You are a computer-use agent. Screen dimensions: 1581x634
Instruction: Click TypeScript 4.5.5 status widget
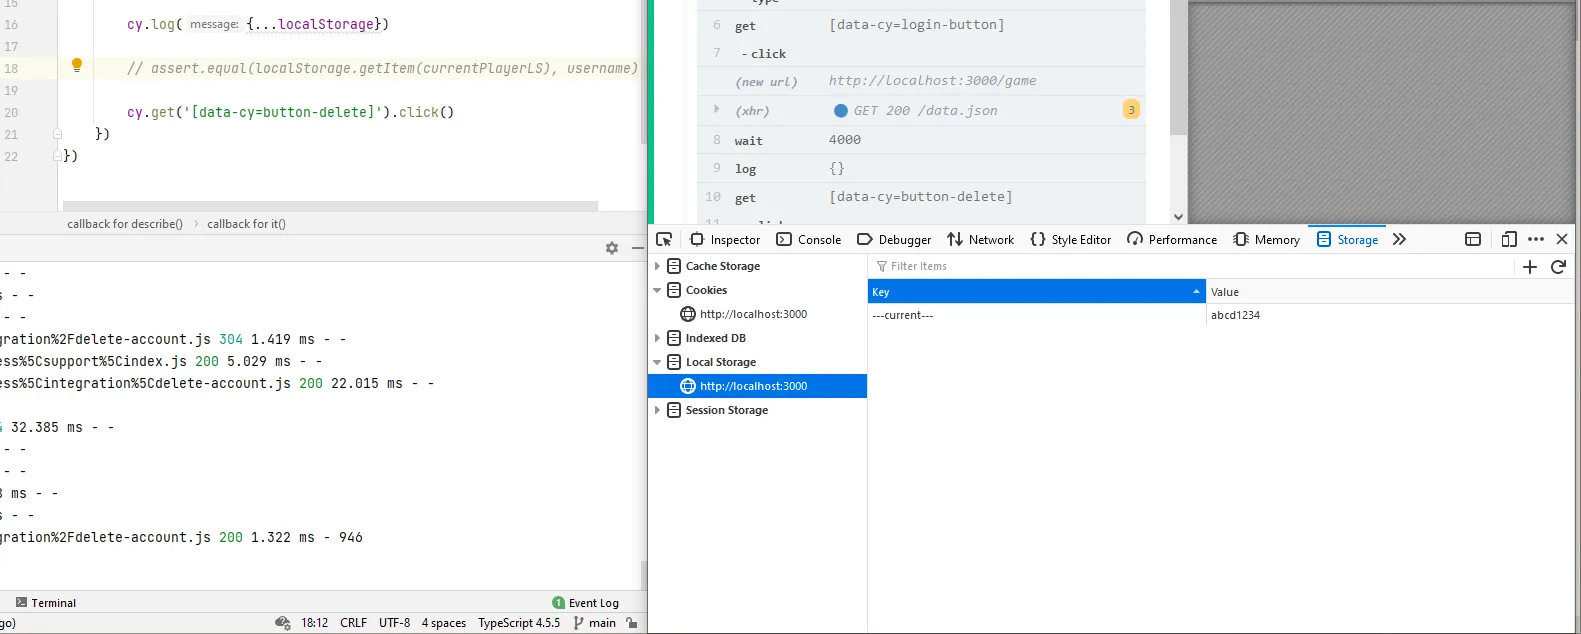click(519, 623)
